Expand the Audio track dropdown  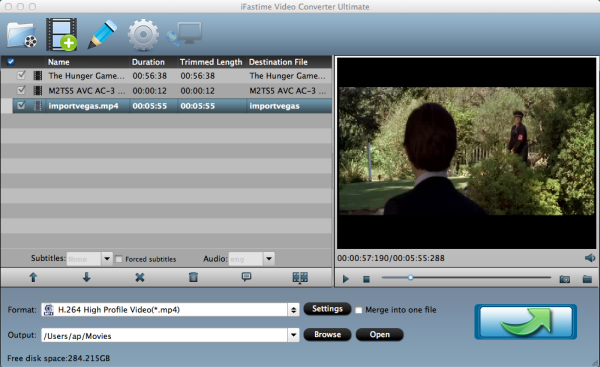coord(269,259)
